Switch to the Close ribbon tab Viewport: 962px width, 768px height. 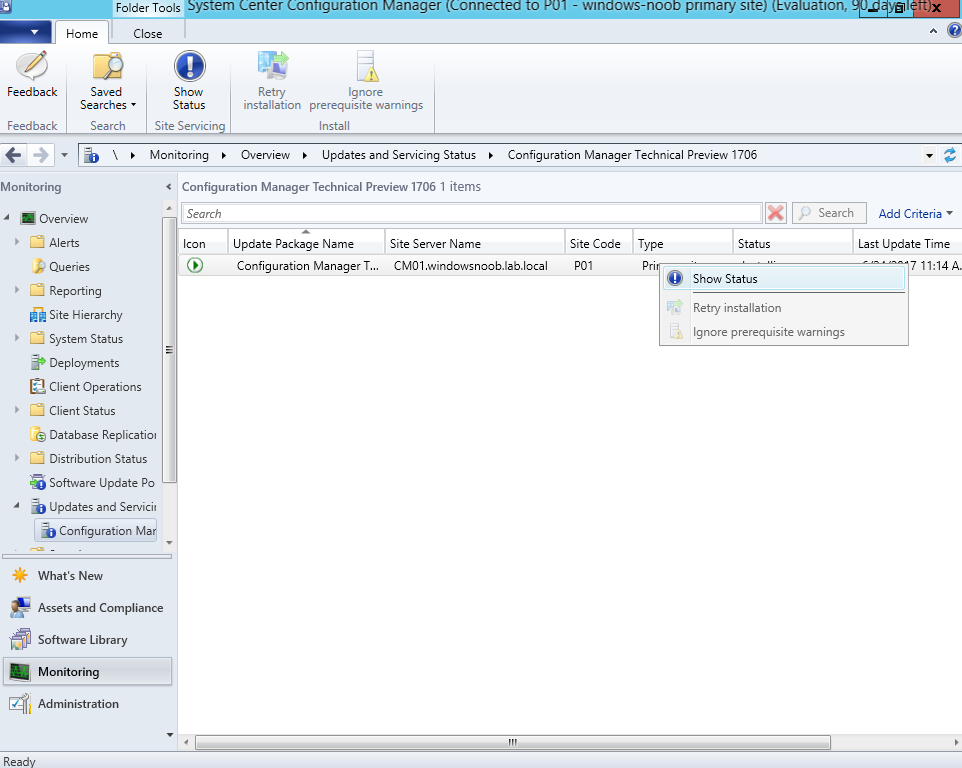click(x=148, y=34)
